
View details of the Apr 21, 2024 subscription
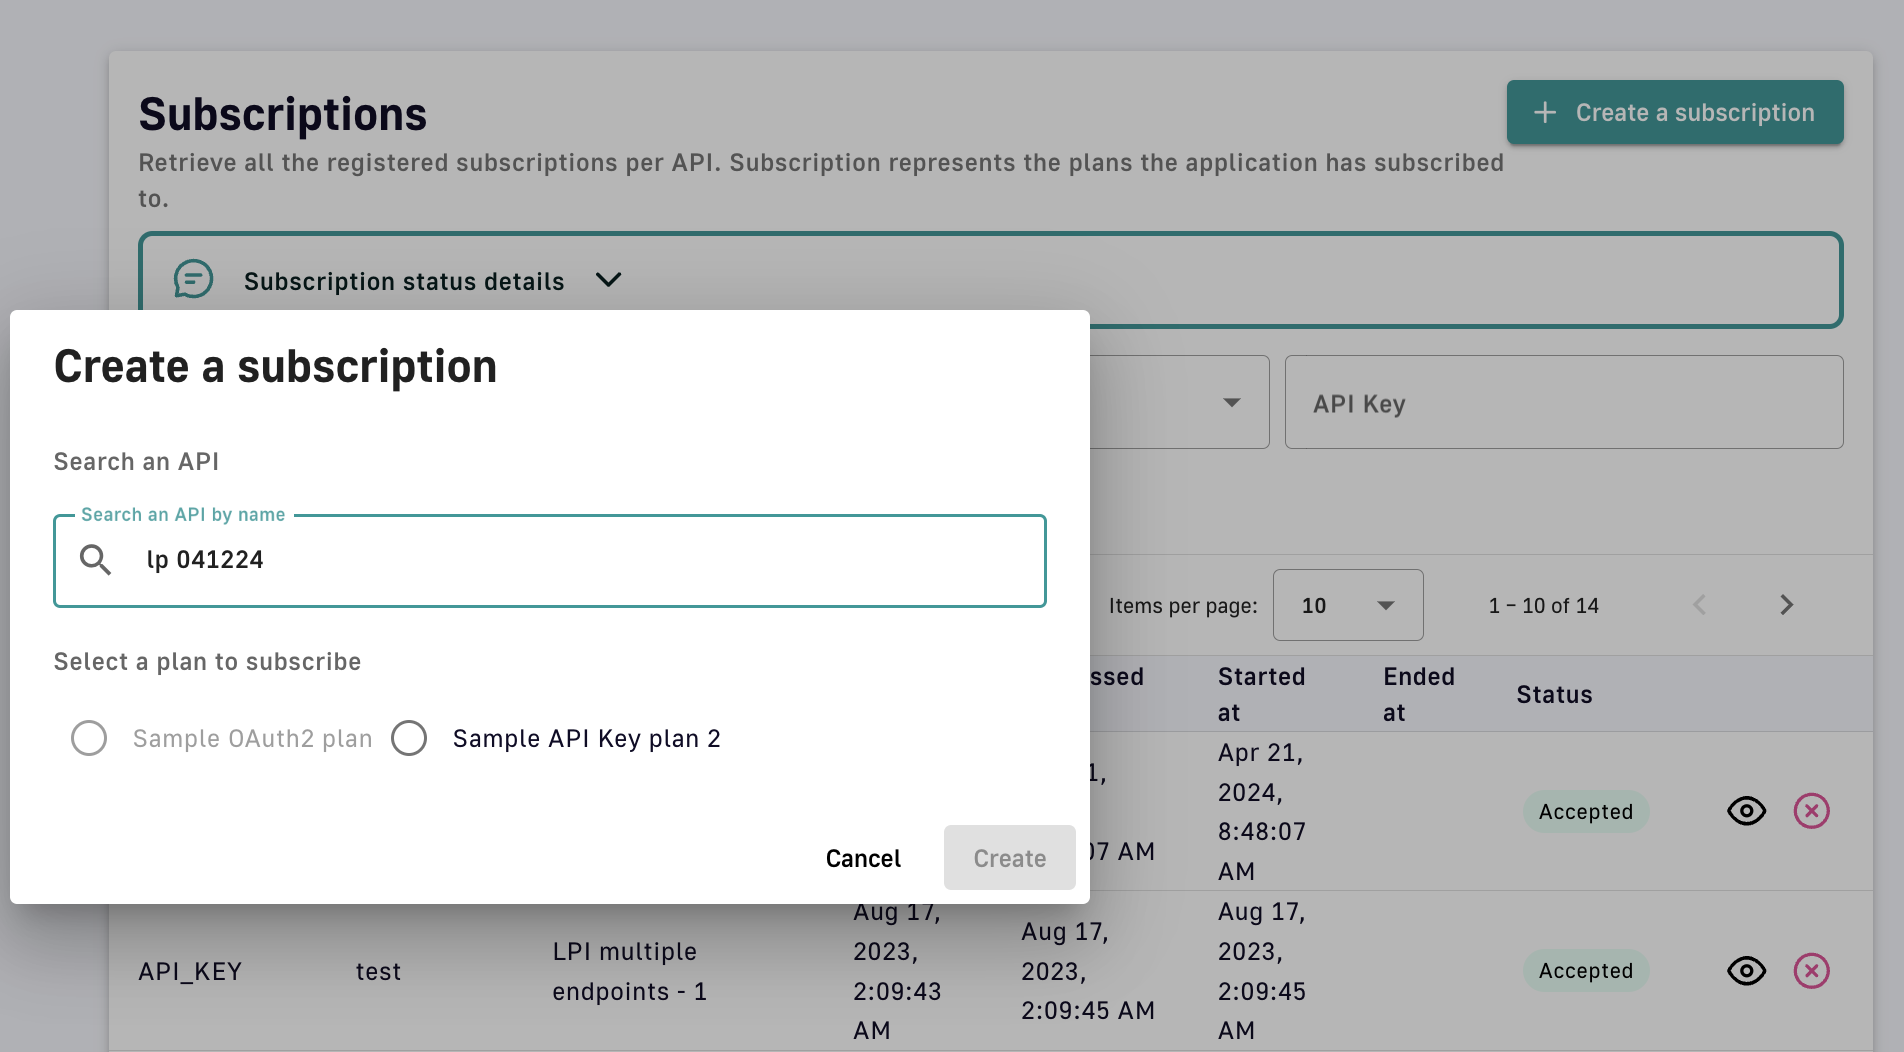[x=1746, y=811]
